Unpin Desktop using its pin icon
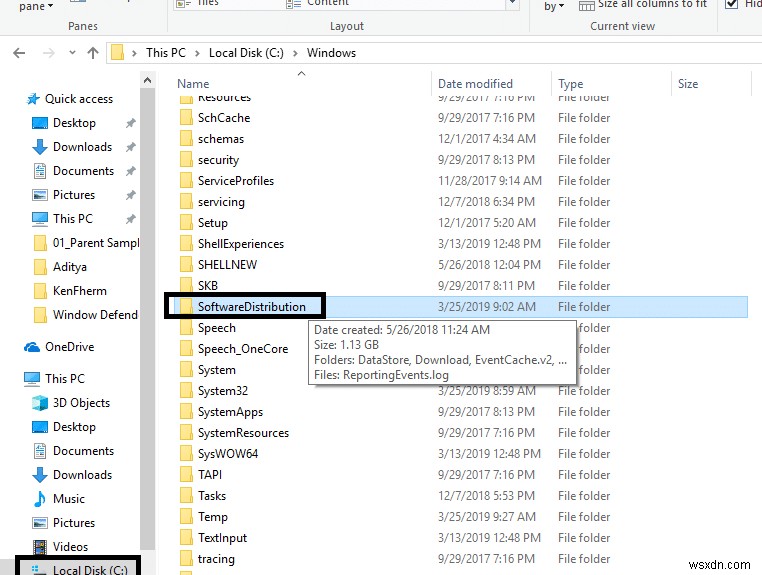 (x=130, y=123)
